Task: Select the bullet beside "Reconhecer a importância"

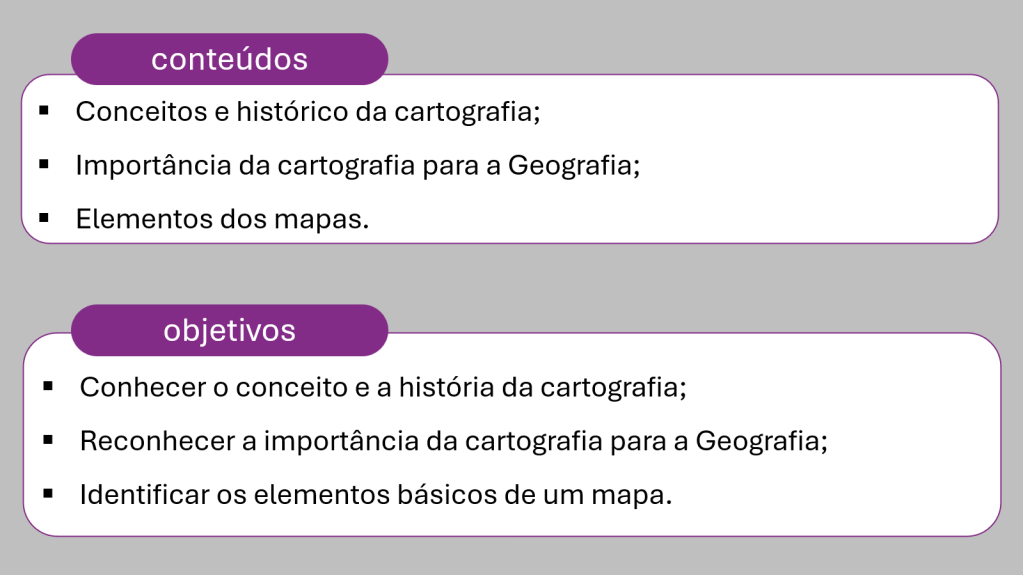Action: [x=49, y=438]
